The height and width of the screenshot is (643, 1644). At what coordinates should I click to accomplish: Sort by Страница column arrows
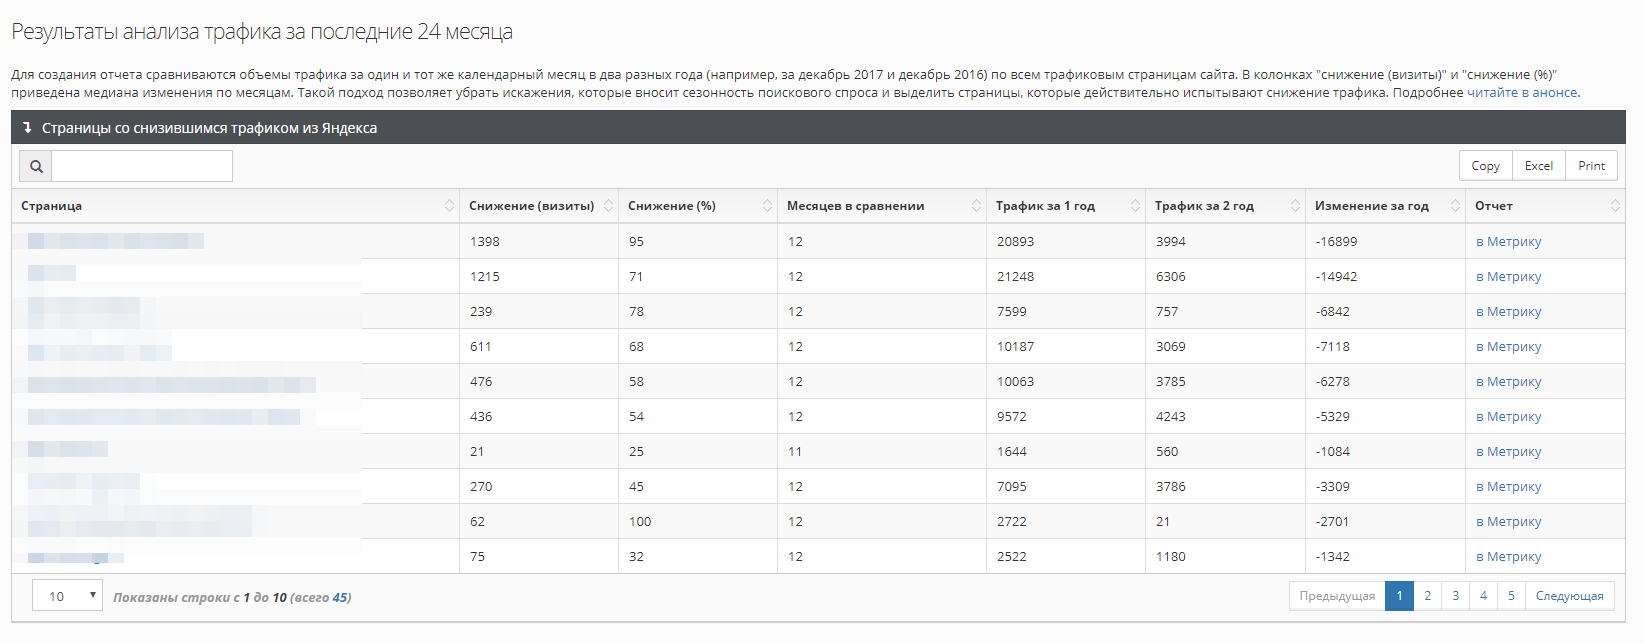coord(449,206)
